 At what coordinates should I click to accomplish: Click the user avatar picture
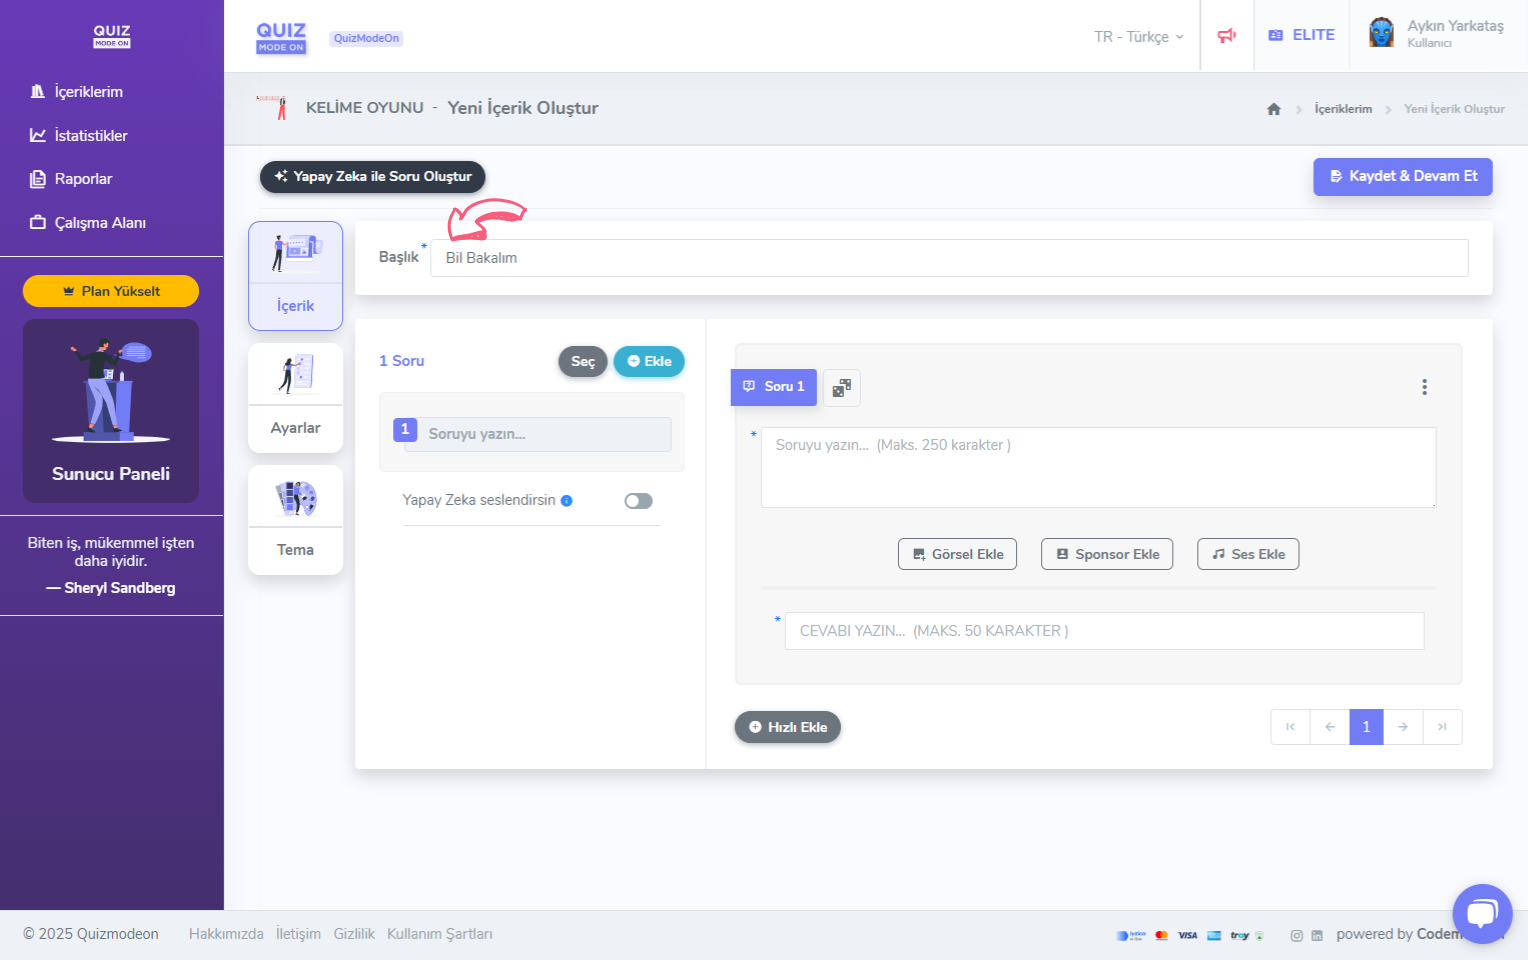[1381, 33]
